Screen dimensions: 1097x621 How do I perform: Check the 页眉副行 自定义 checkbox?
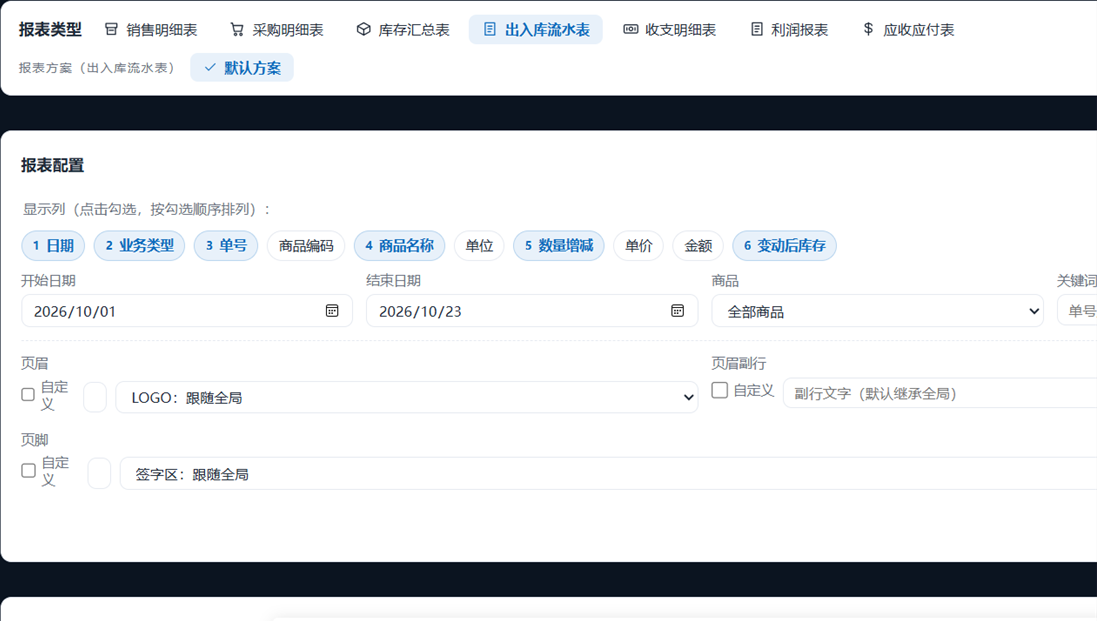click(x=720, y=390)
